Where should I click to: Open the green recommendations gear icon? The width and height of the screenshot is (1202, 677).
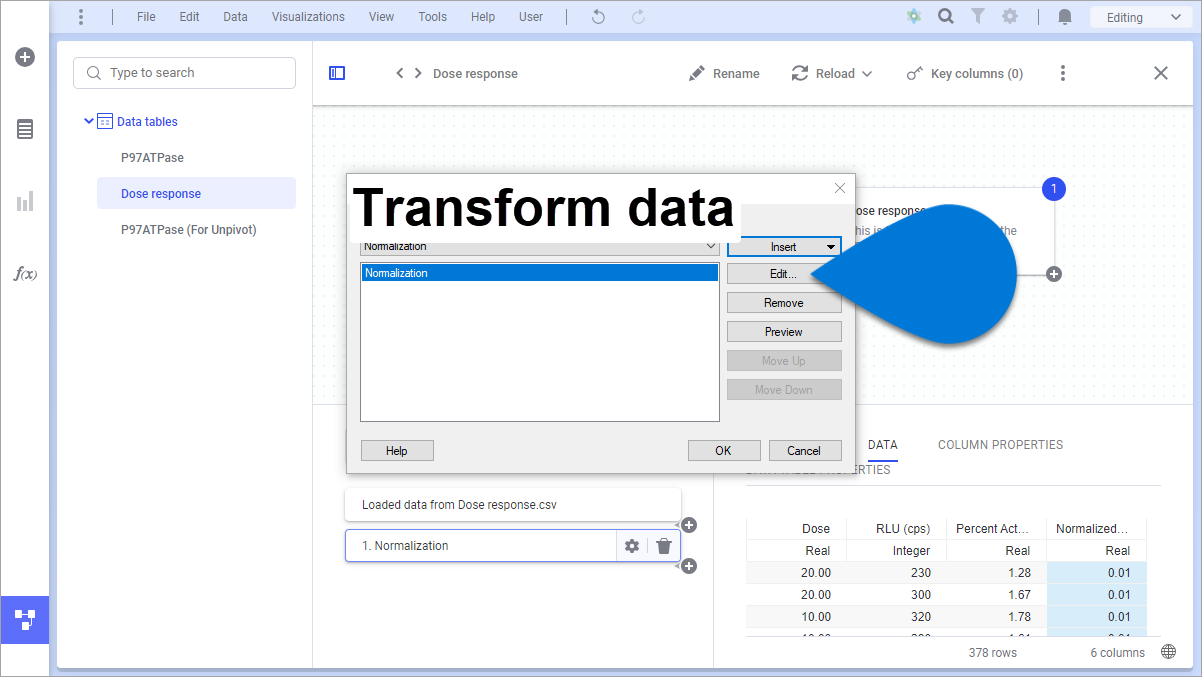913,17
